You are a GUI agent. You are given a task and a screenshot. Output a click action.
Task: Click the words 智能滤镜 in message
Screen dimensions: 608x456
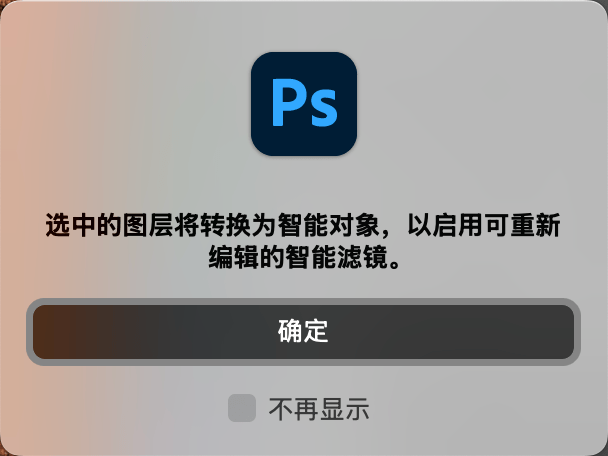click(337, 257)
